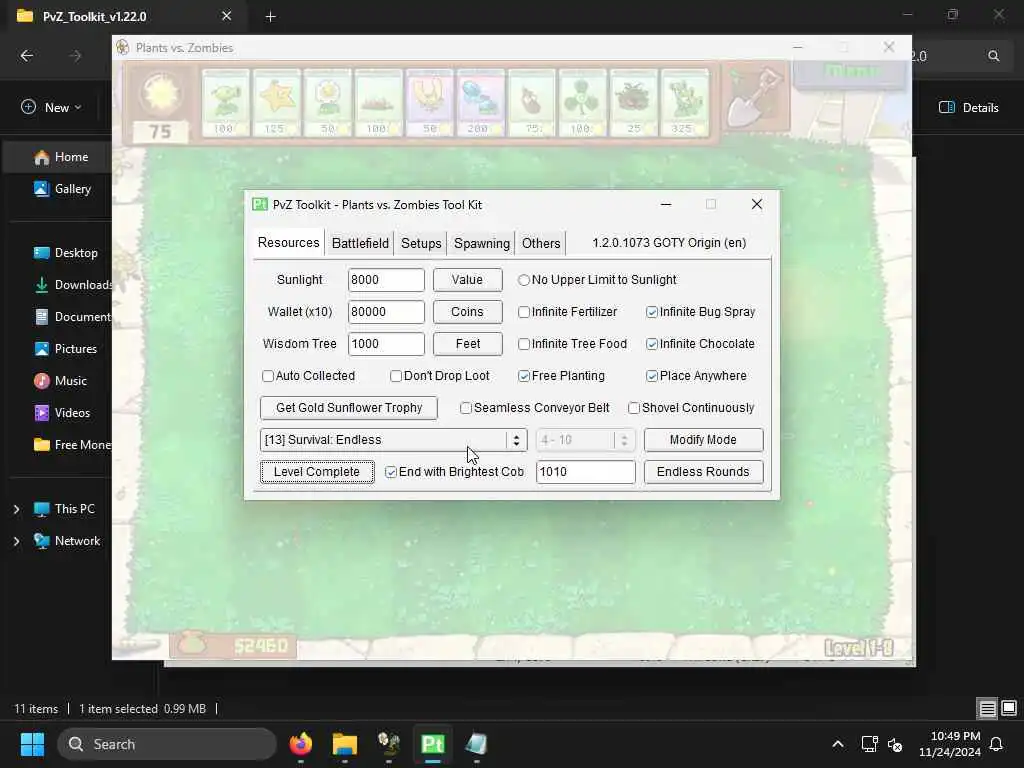Click the Modify Mode button
The height and width of the screenshot is (768, 1024).
click(x=703, y=440)
